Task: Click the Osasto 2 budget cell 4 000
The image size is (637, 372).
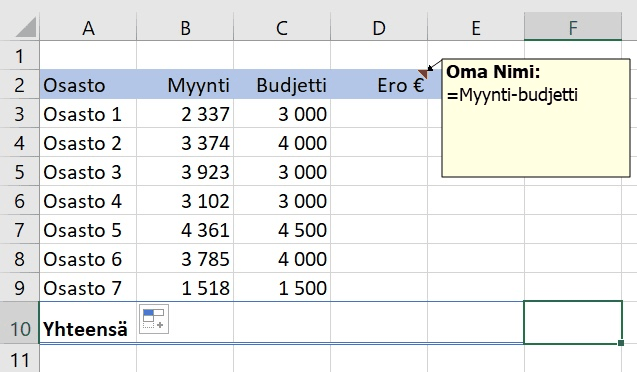Action: click(x=282, y=143)
